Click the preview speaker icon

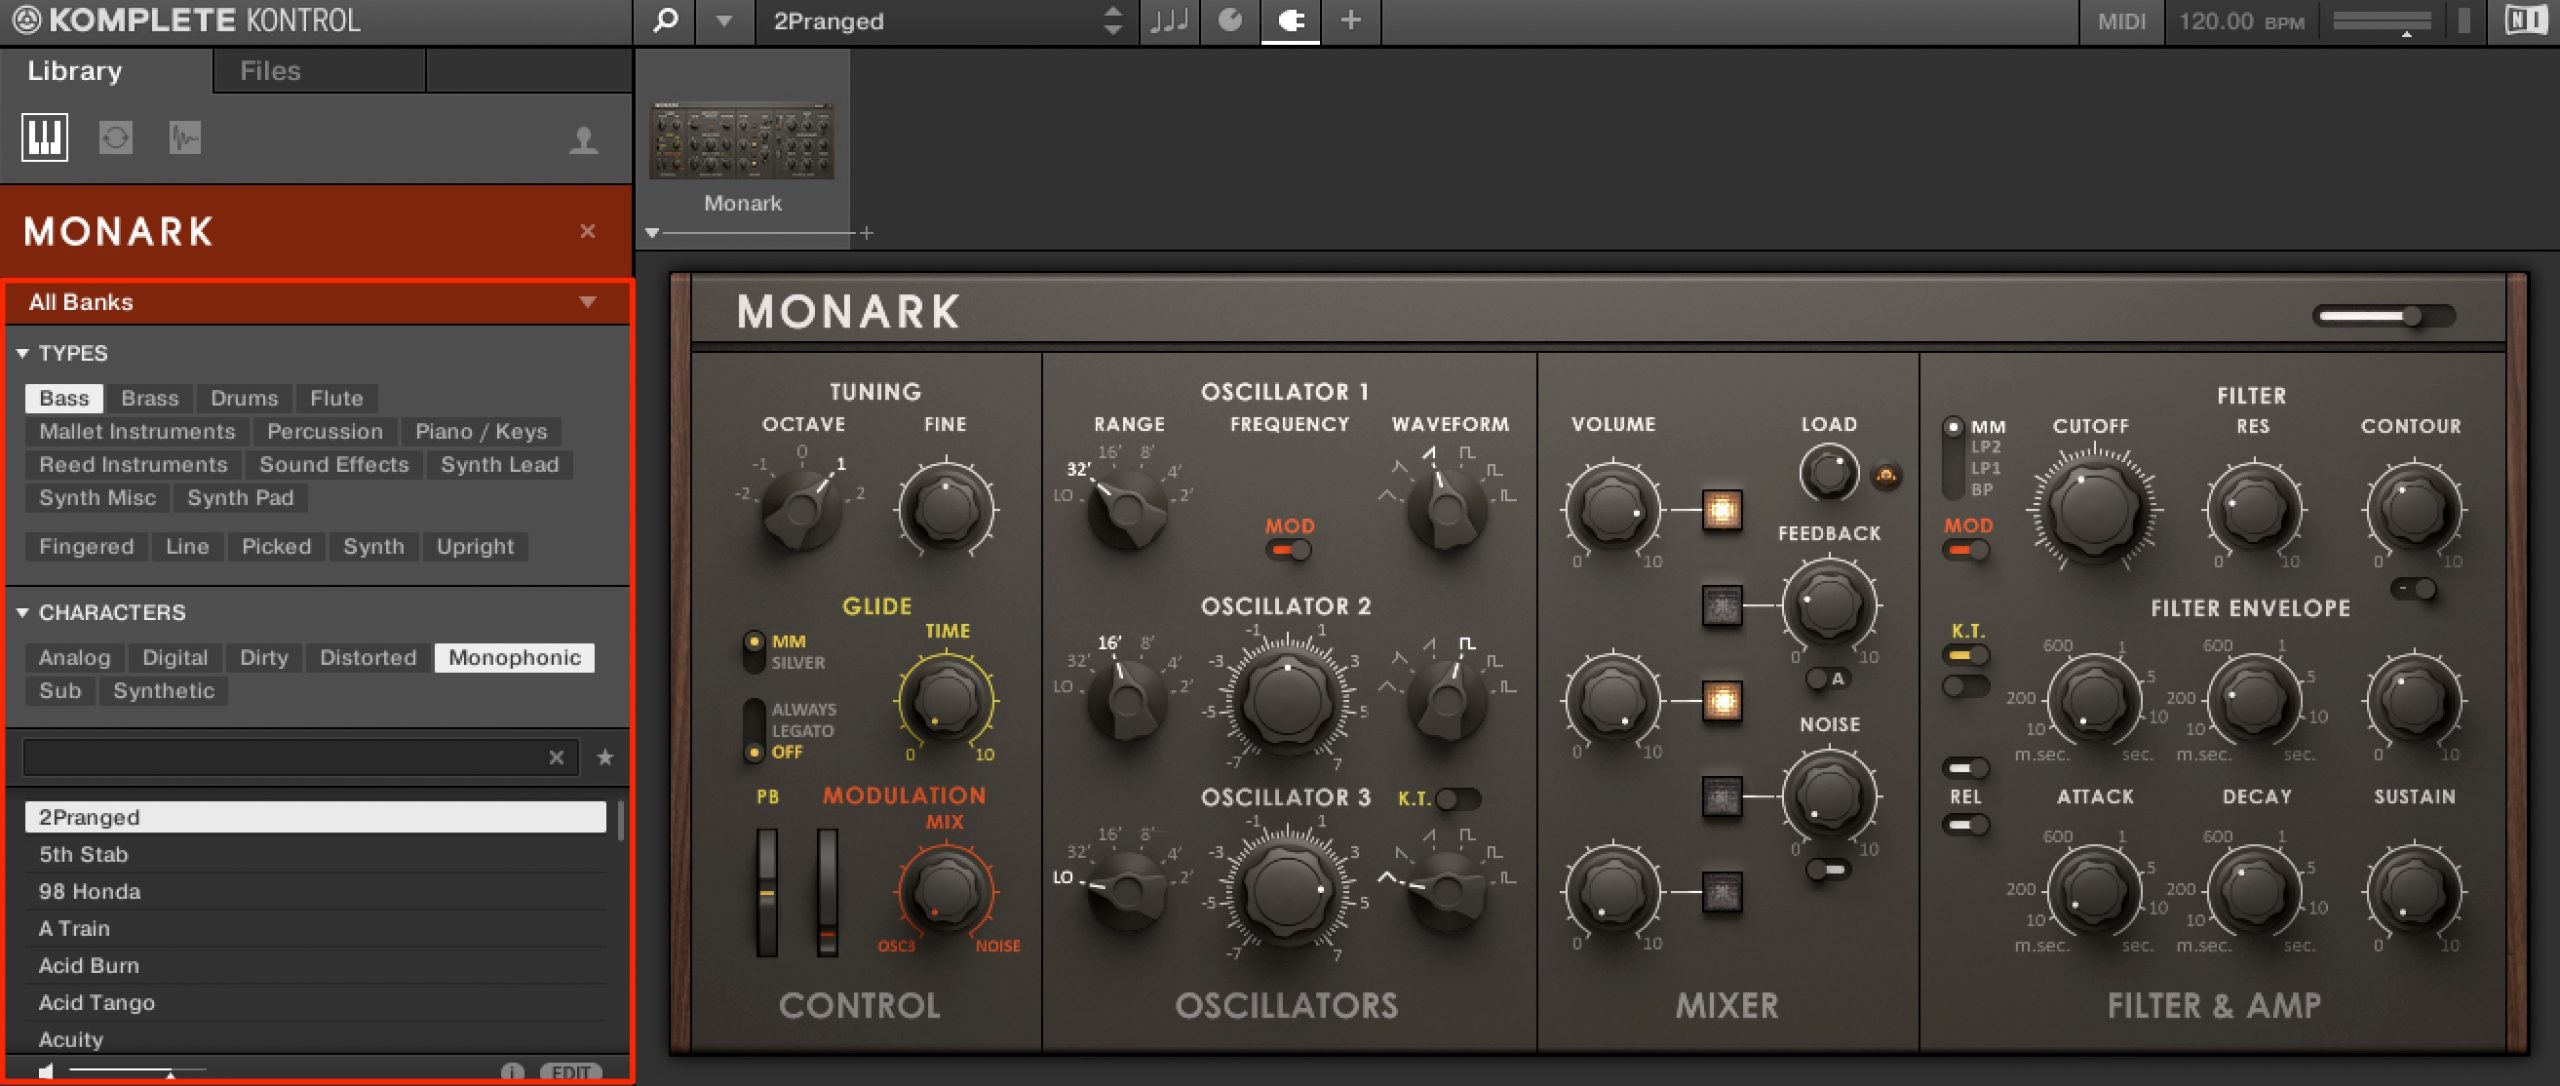46,1071
